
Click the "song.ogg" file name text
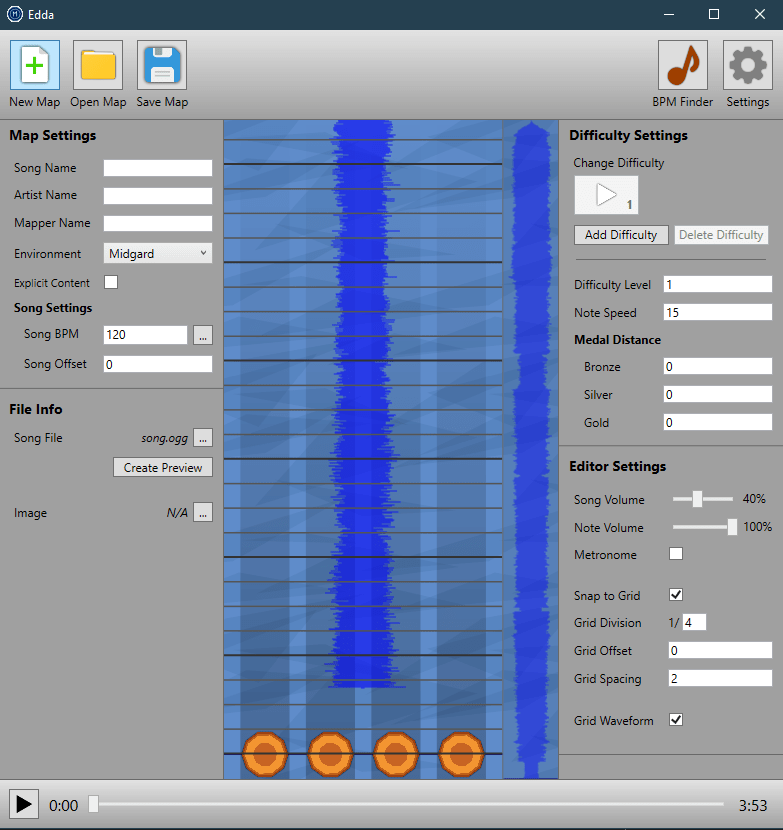tap(165, 438)
